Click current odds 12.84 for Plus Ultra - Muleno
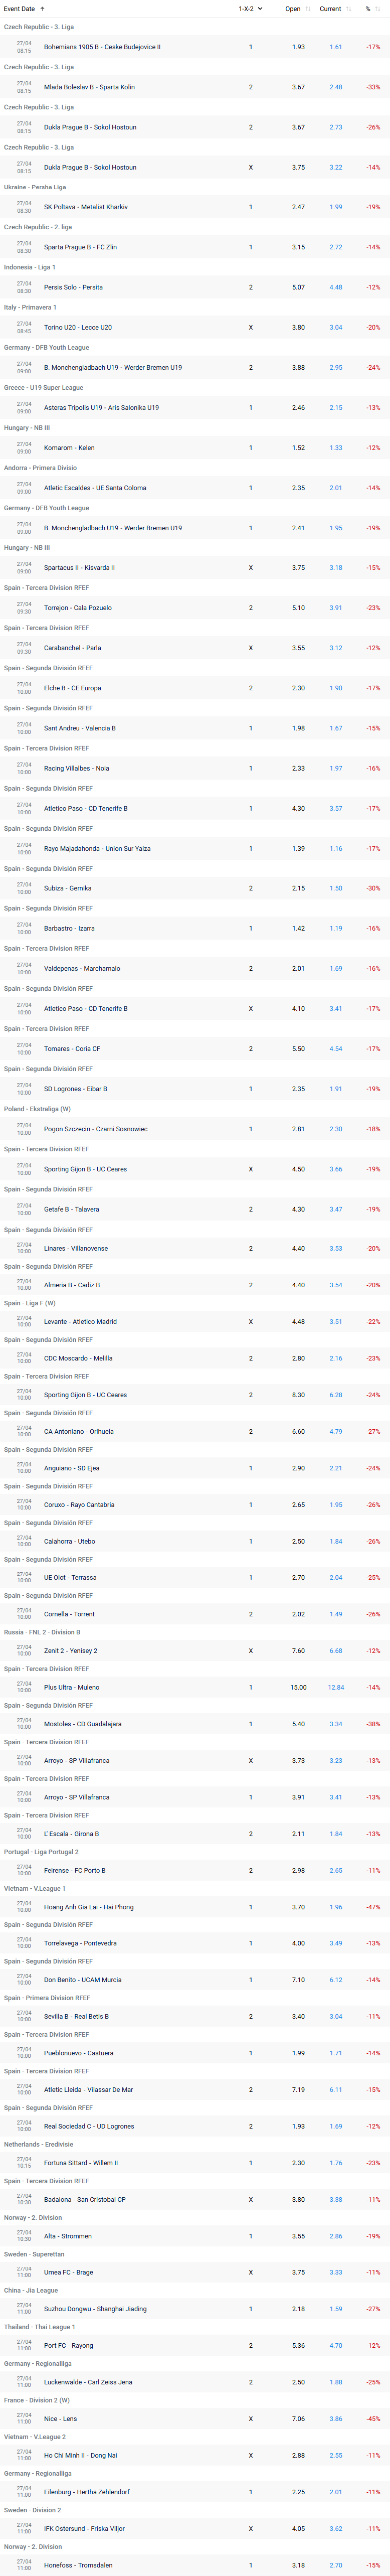The image size is (390, 2576). coord(336,1687)
